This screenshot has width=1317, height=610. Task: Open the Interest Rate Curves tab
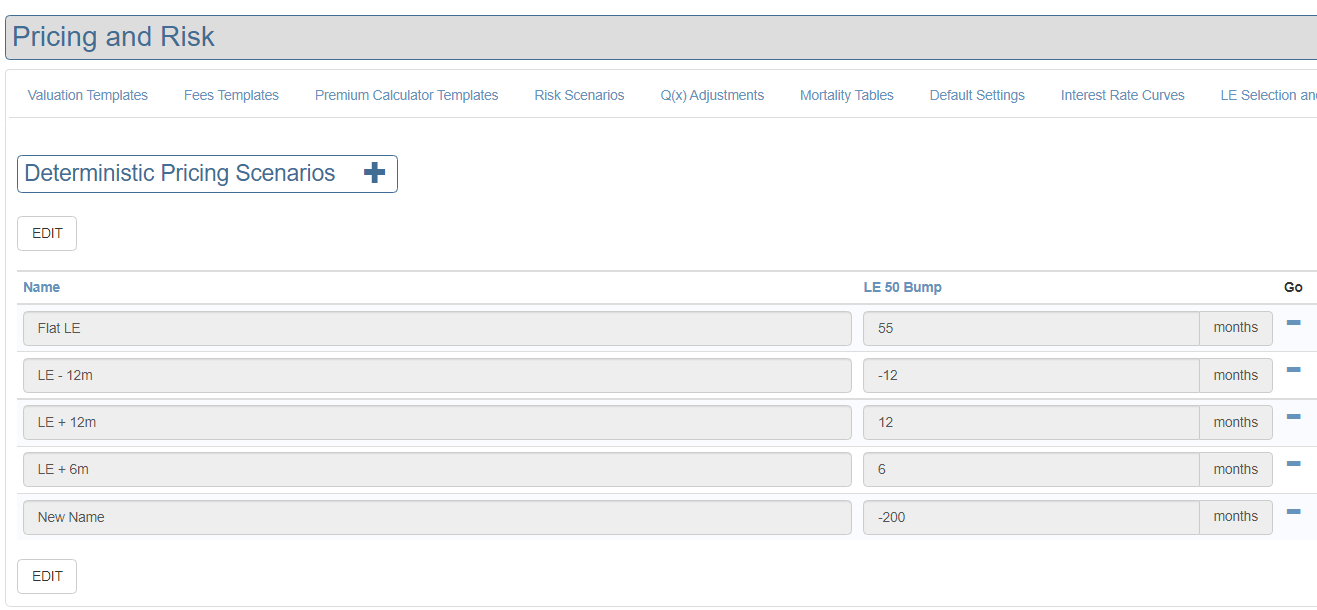pyautogui.click(x=1122, y=95)
